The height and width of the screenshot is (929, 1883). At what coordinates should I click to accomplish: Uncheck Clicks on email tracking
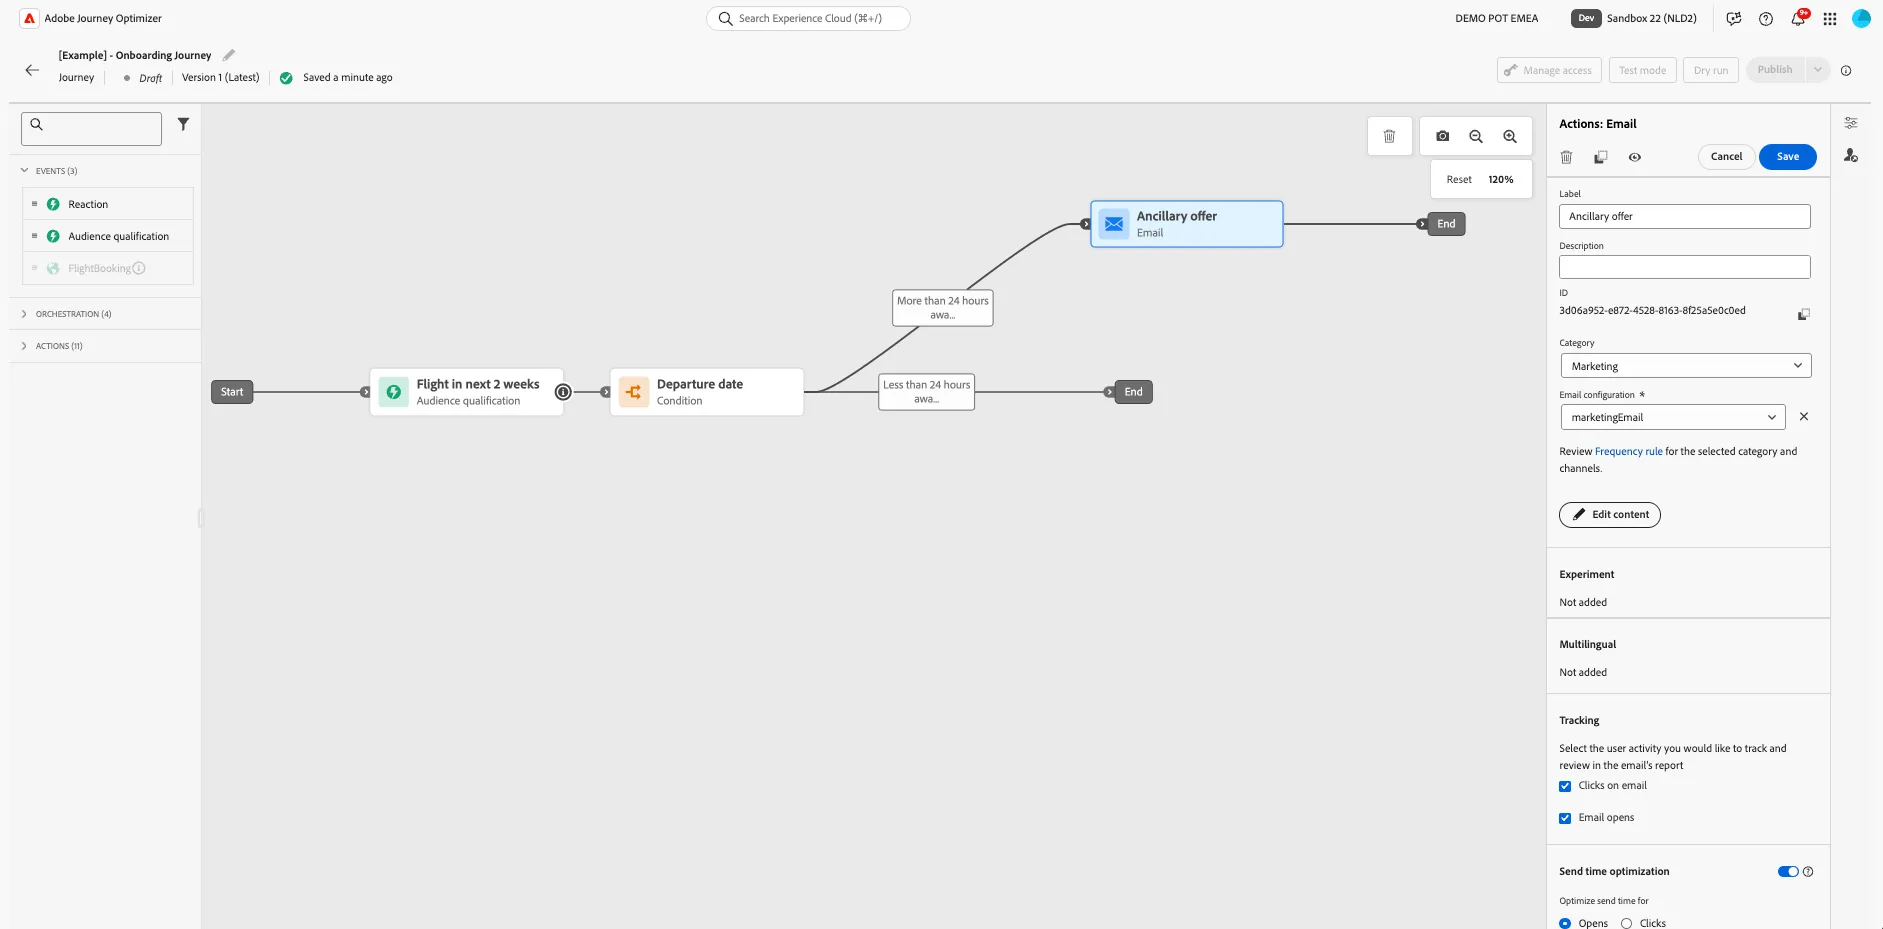1565,786
